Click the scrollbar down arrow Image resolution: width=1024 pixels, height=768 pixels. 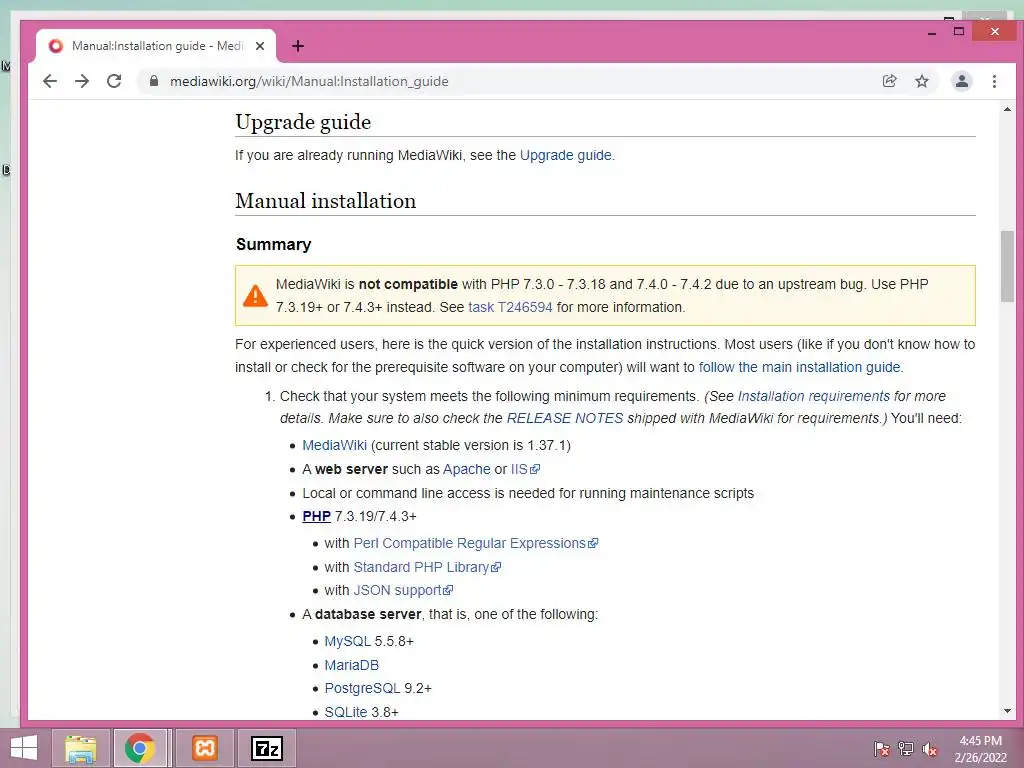pyautogui.click(x=1007, y=711)
